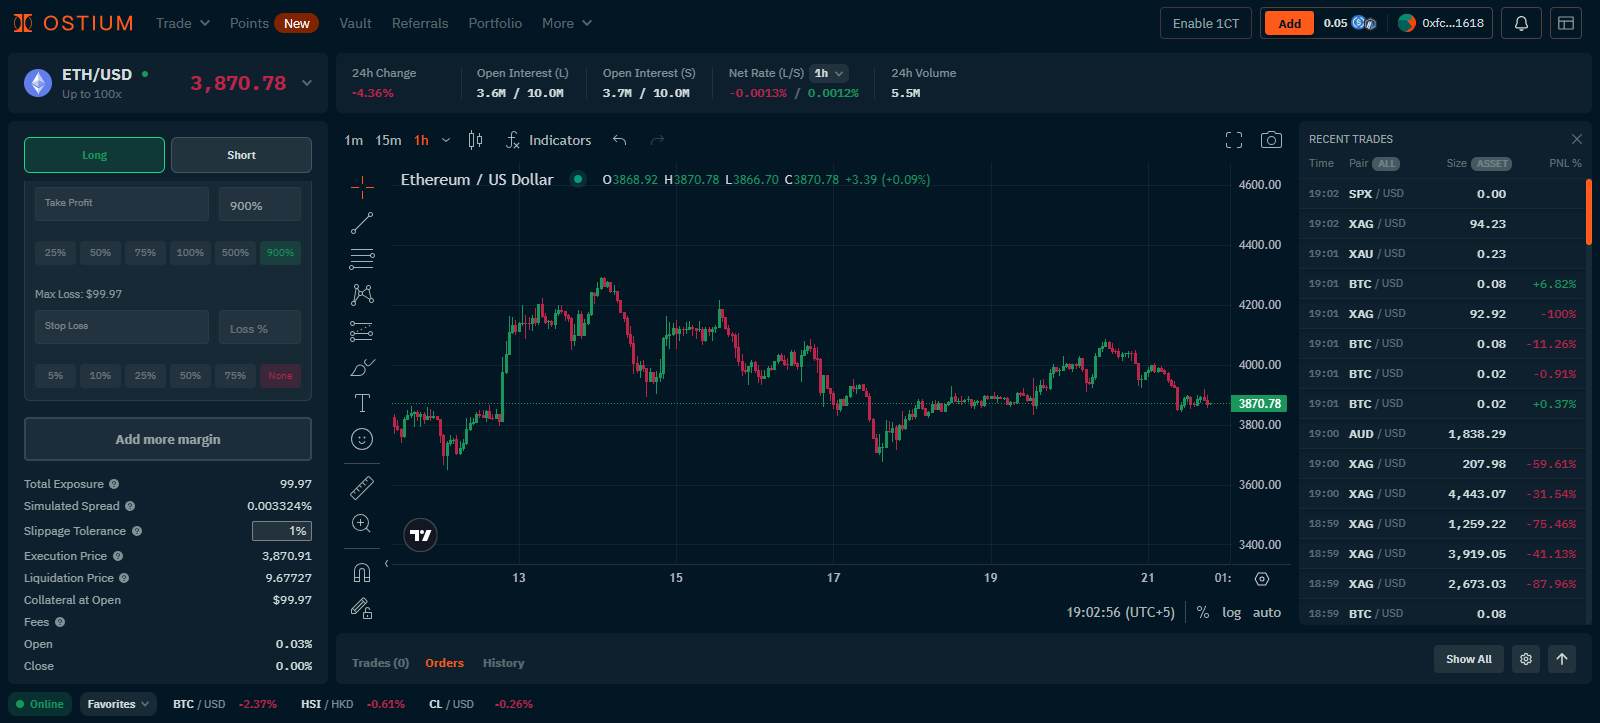Open the candlestick chart type selector
This screenshot has height=723, width=1600.
pos(475,140)
